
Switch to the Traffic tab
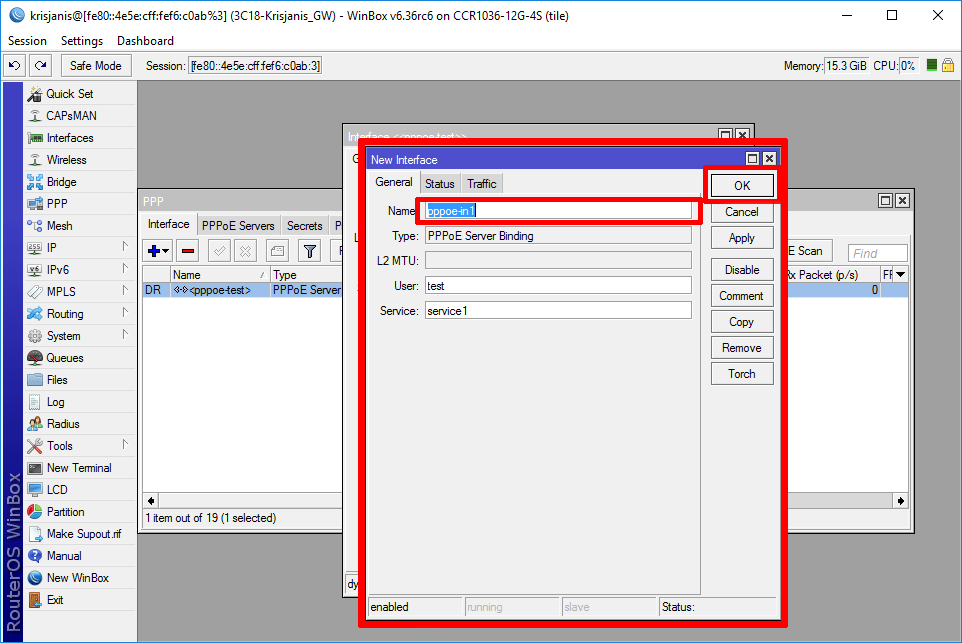click(481, 183)
